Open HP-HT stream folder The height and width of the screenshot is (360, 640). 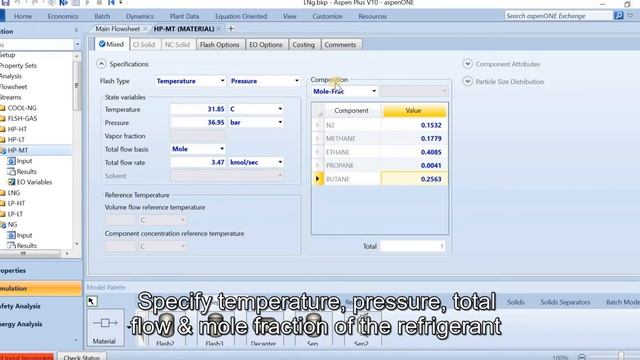17,129
